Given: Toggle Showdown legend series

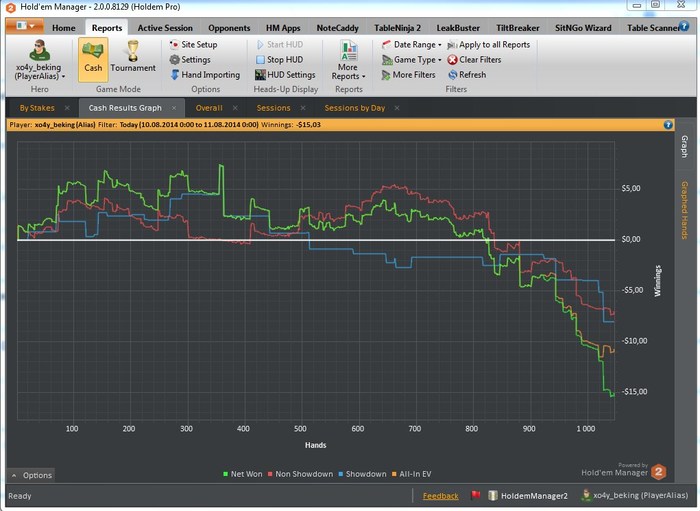Looking at the screenshot, I should tap(362, 474).
